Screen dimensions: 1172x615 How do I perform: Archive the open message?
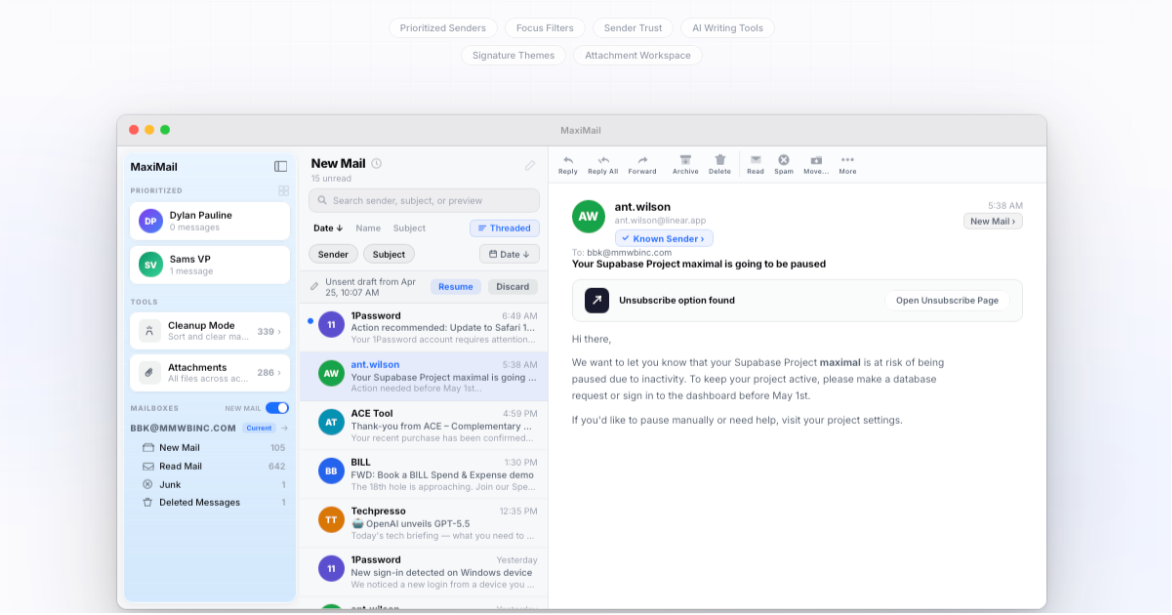(x=685, y=164)
